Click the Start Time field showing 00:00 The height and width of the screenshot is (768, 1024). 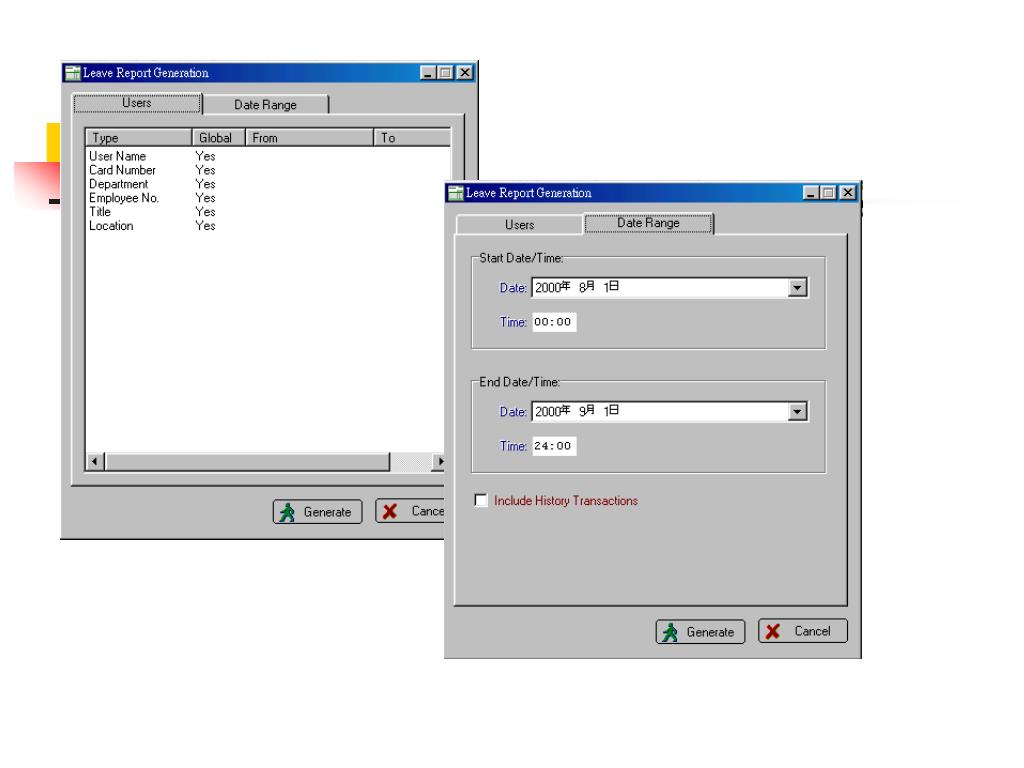coord(554,322)
